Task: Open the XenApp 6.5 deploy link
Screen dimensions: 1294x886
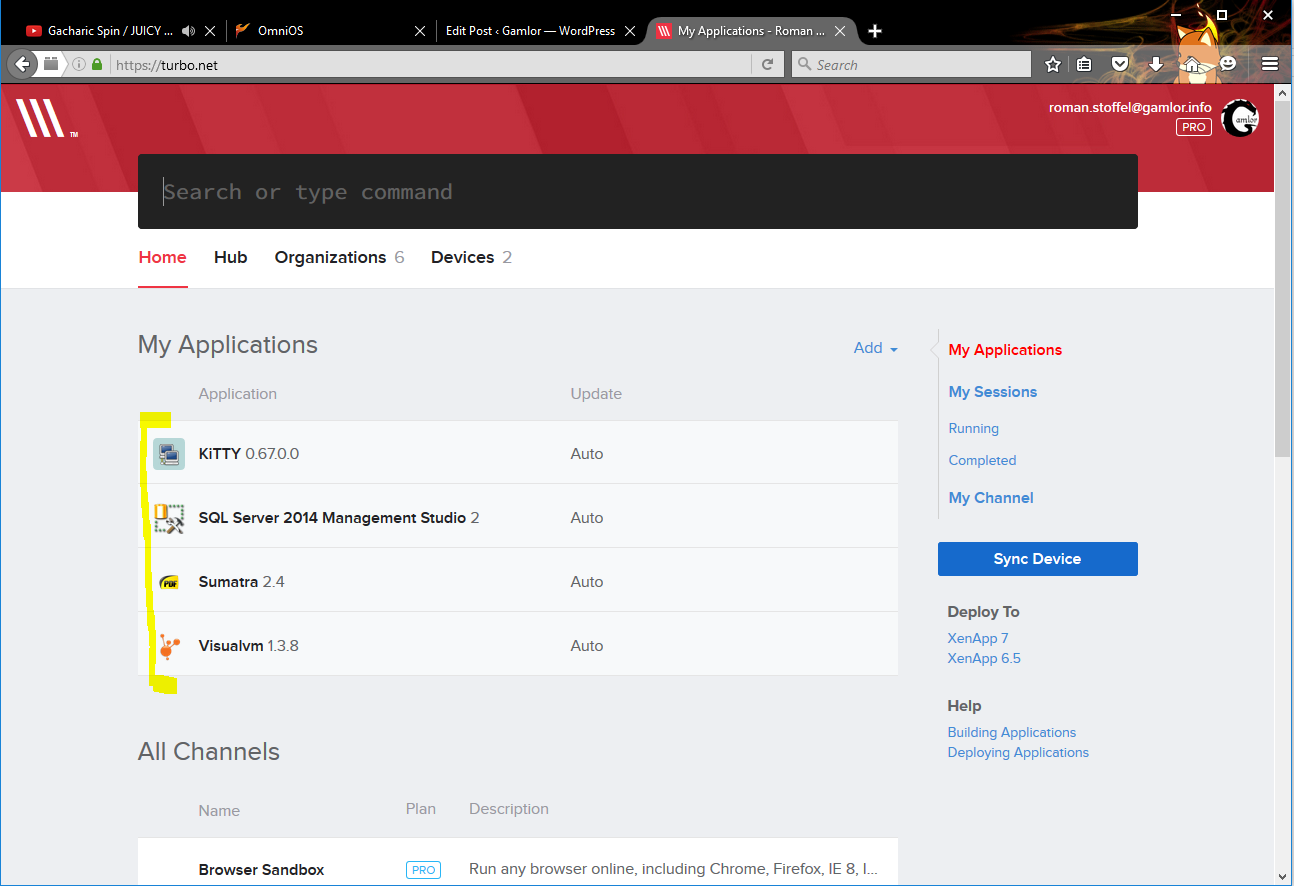Action: click(x=984, y=658)
